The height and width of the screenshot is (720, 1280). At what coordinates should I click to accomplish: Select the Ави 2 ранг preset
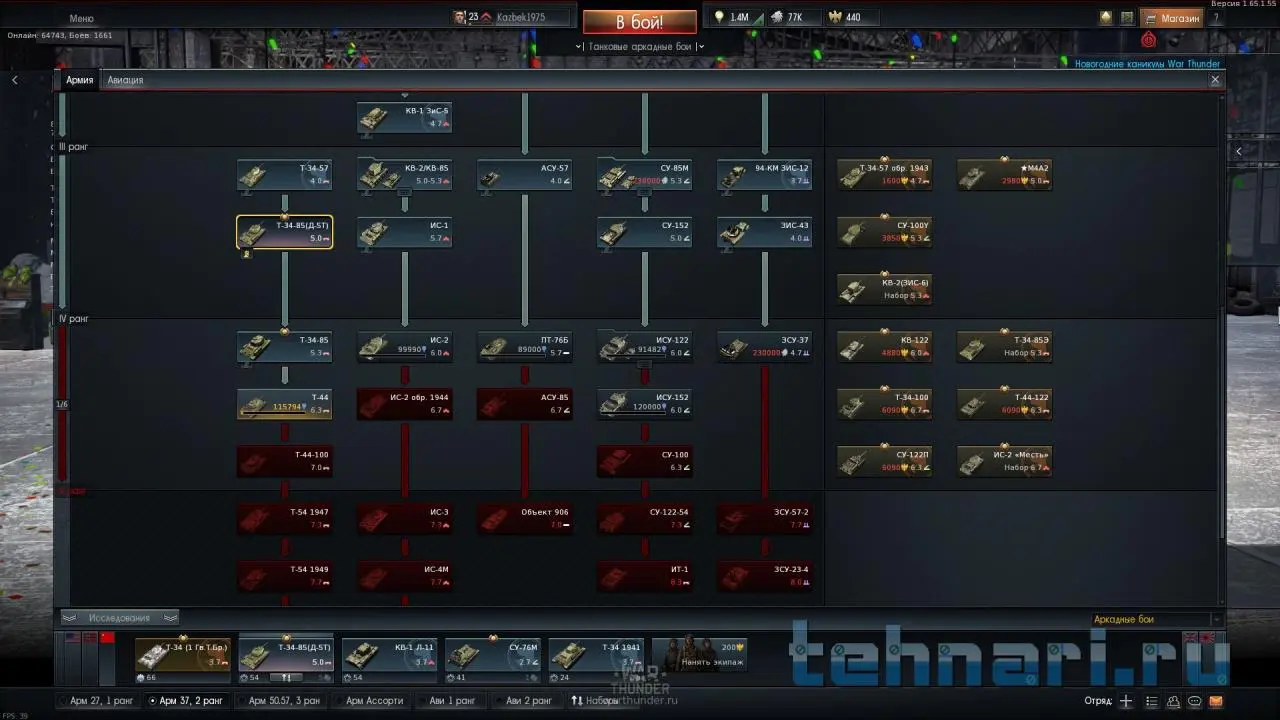tap(528, 701)
